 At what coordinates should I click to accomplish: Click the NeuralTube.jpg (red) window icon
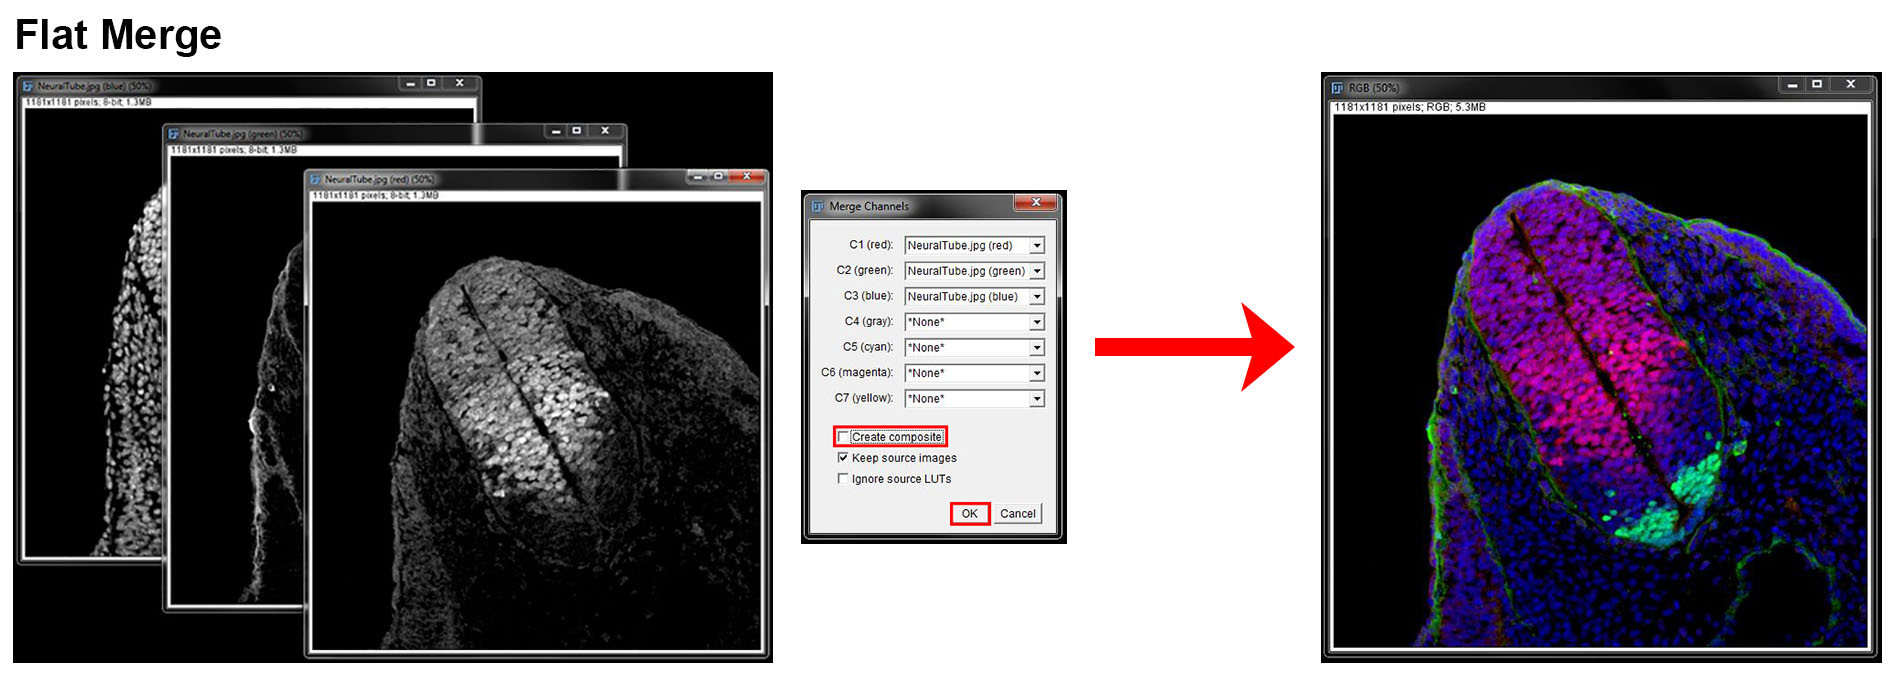(315, 180)
